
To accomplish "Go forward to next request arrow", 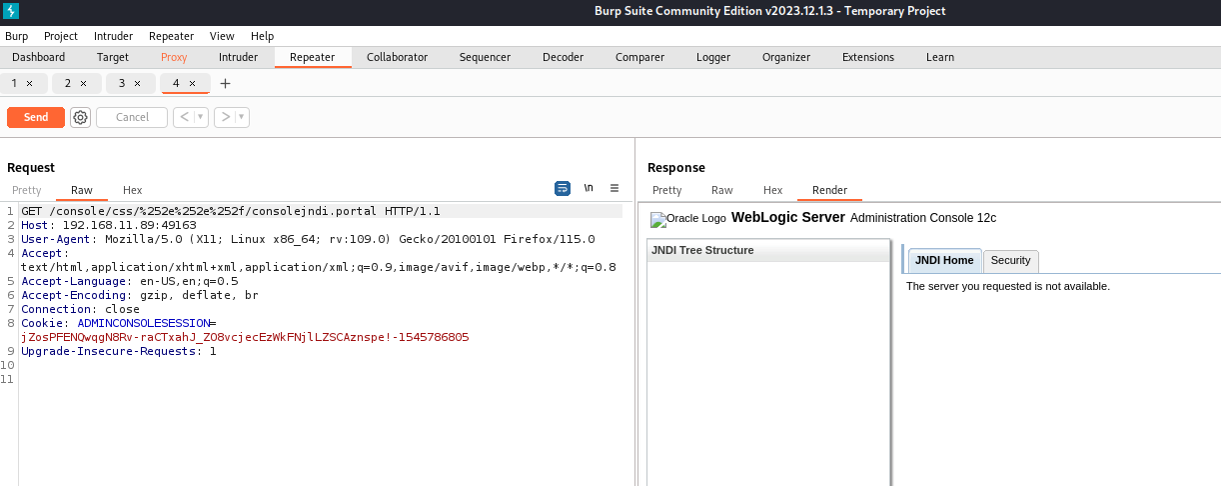I will [x=225, y=117].
